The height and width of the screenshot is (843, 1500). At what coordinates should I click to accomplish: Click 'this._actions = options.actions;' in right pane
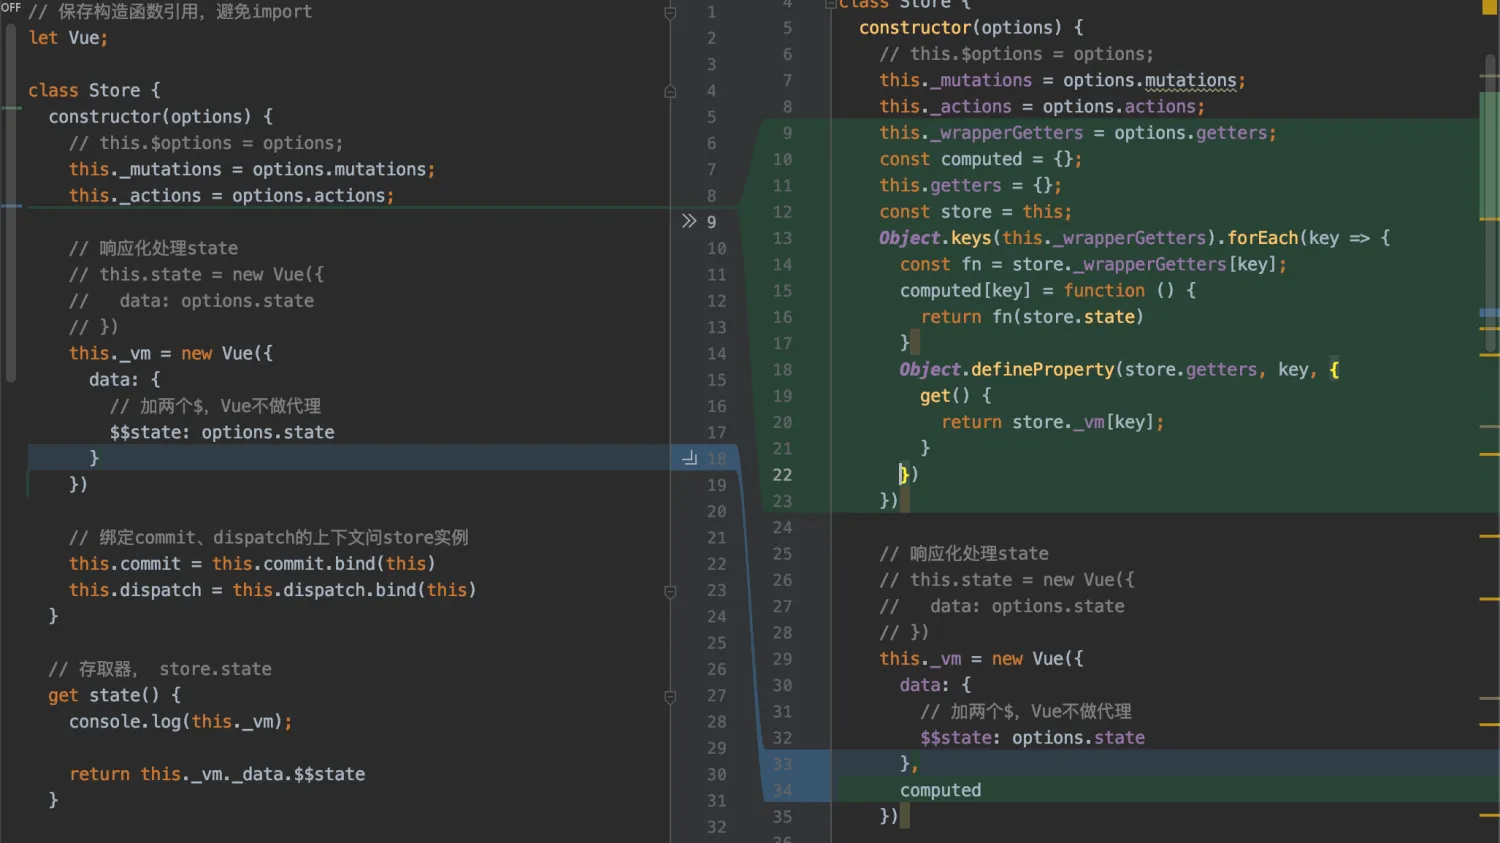(1042, 106)
